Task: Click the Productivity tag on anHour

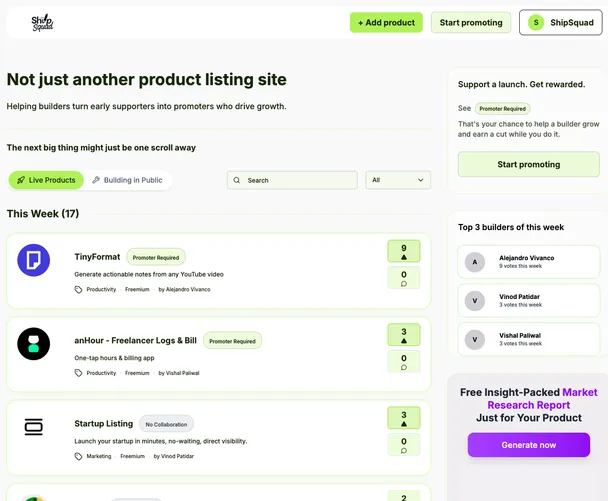Action: [101, 373]
